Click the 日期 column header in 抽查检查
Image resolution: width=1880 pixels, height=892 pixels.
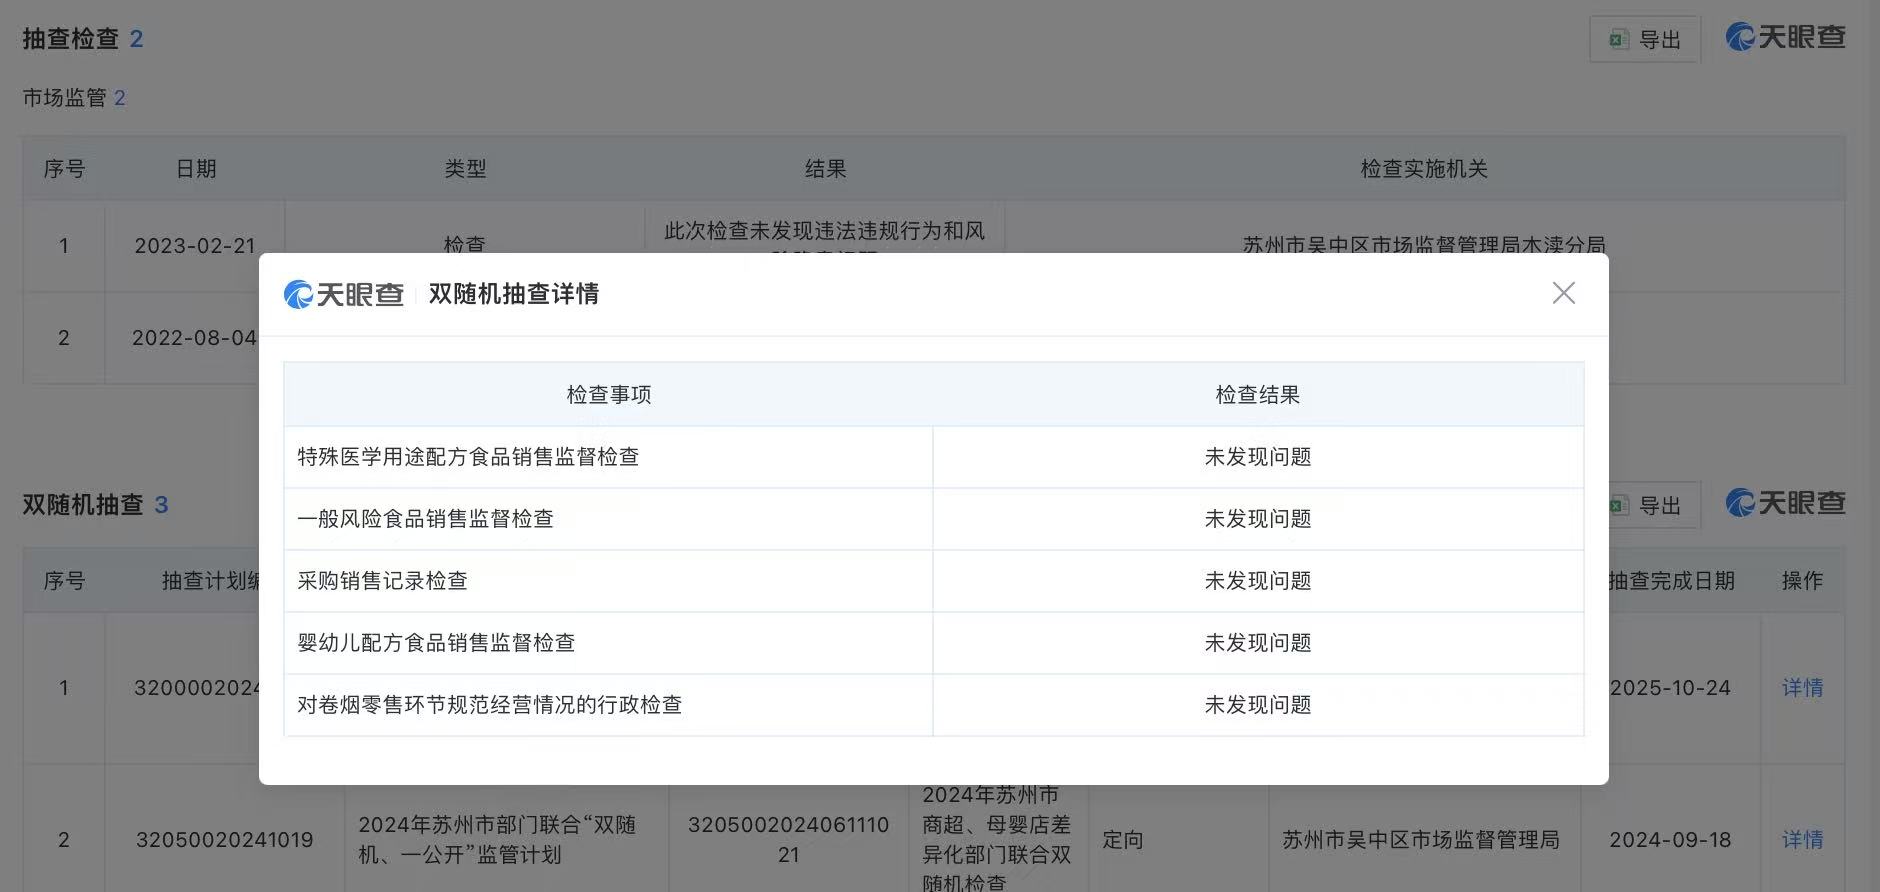[x=196, y=169]
